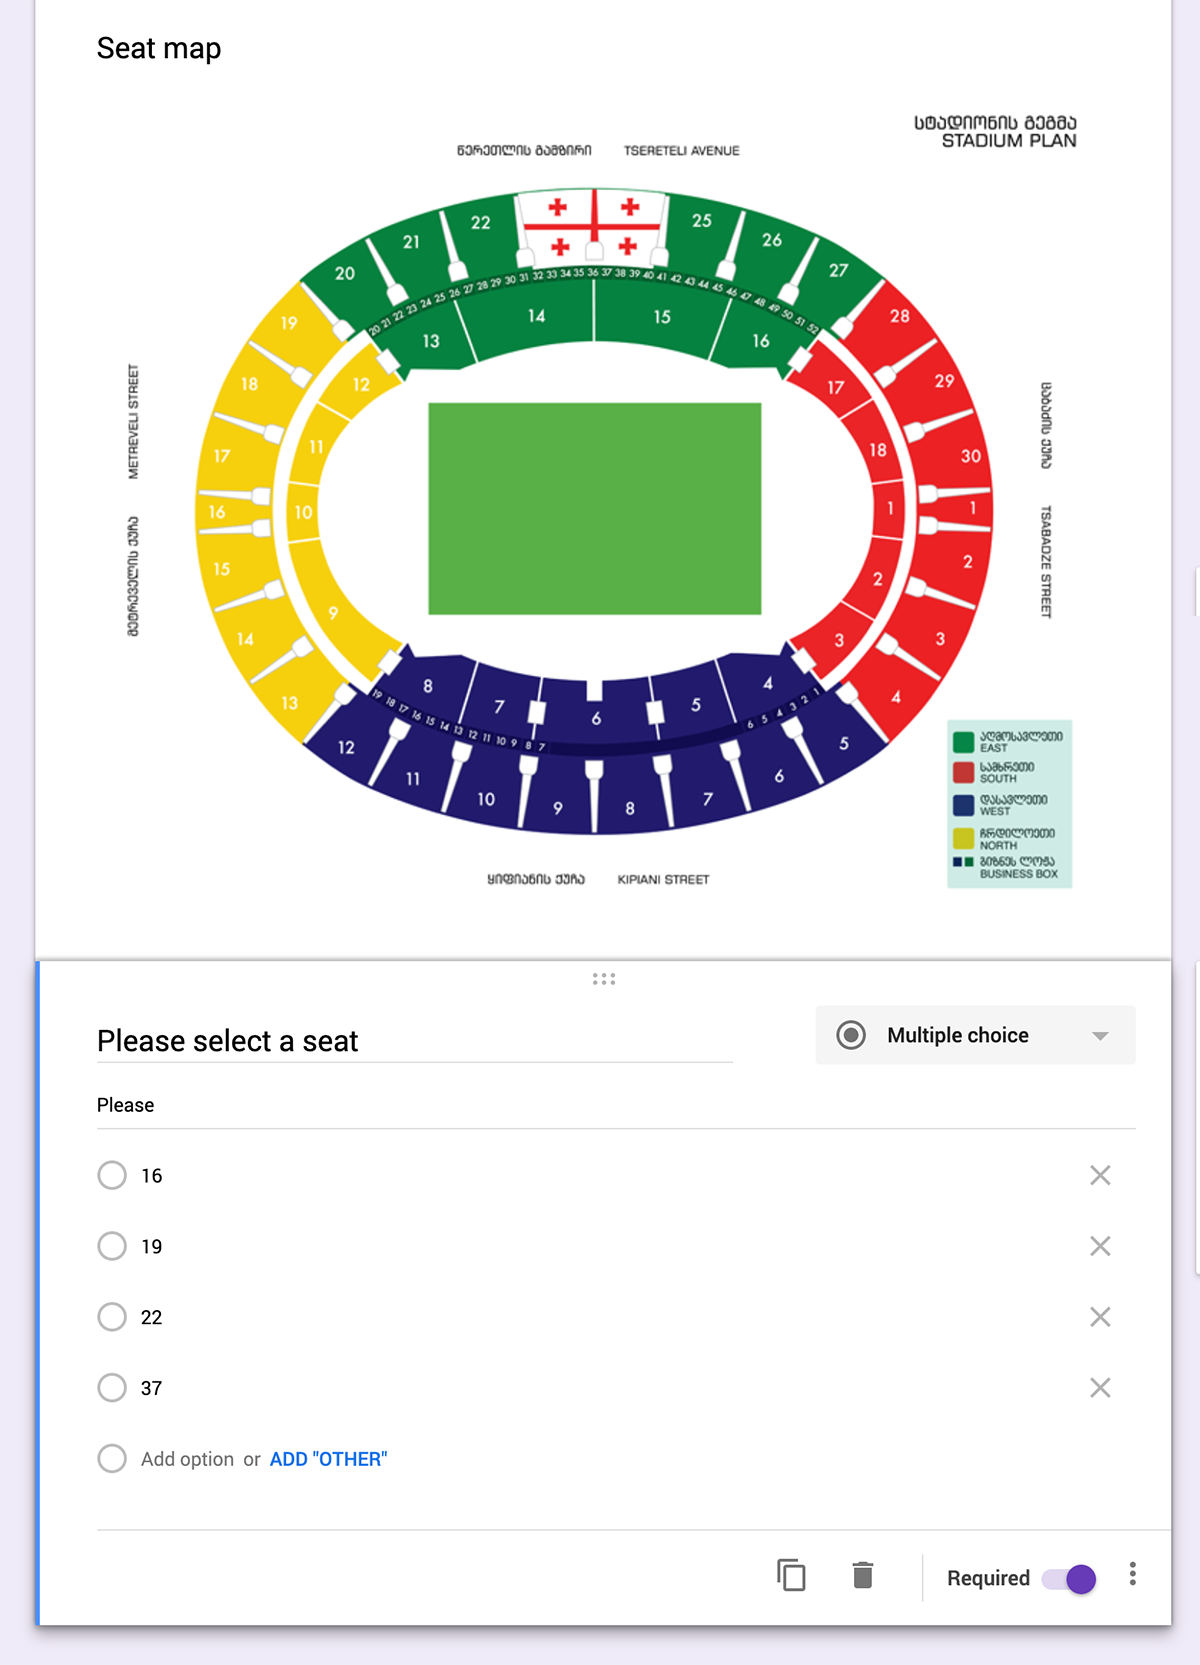Click Add option text
Viewport: 1200px width, 1665px height.
(x=187, y=1459)
